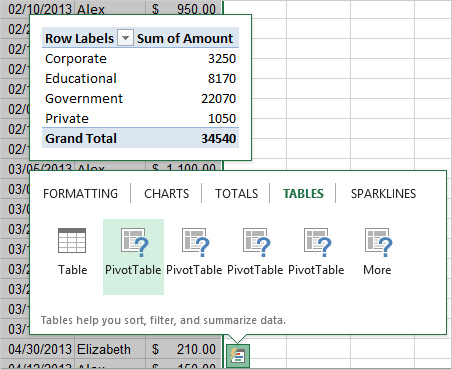Click the Sum of Amount header
452x370 pixels.
pos(185,38)
